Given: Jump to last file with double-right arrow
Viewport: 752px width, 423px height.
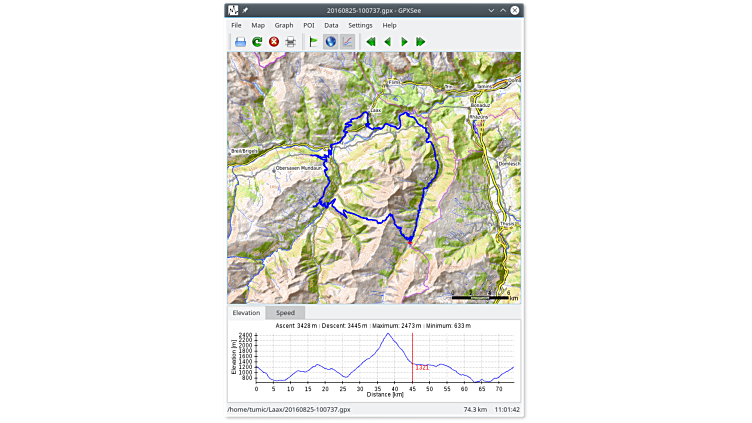Looking at the screenshot, I should 421,42.
